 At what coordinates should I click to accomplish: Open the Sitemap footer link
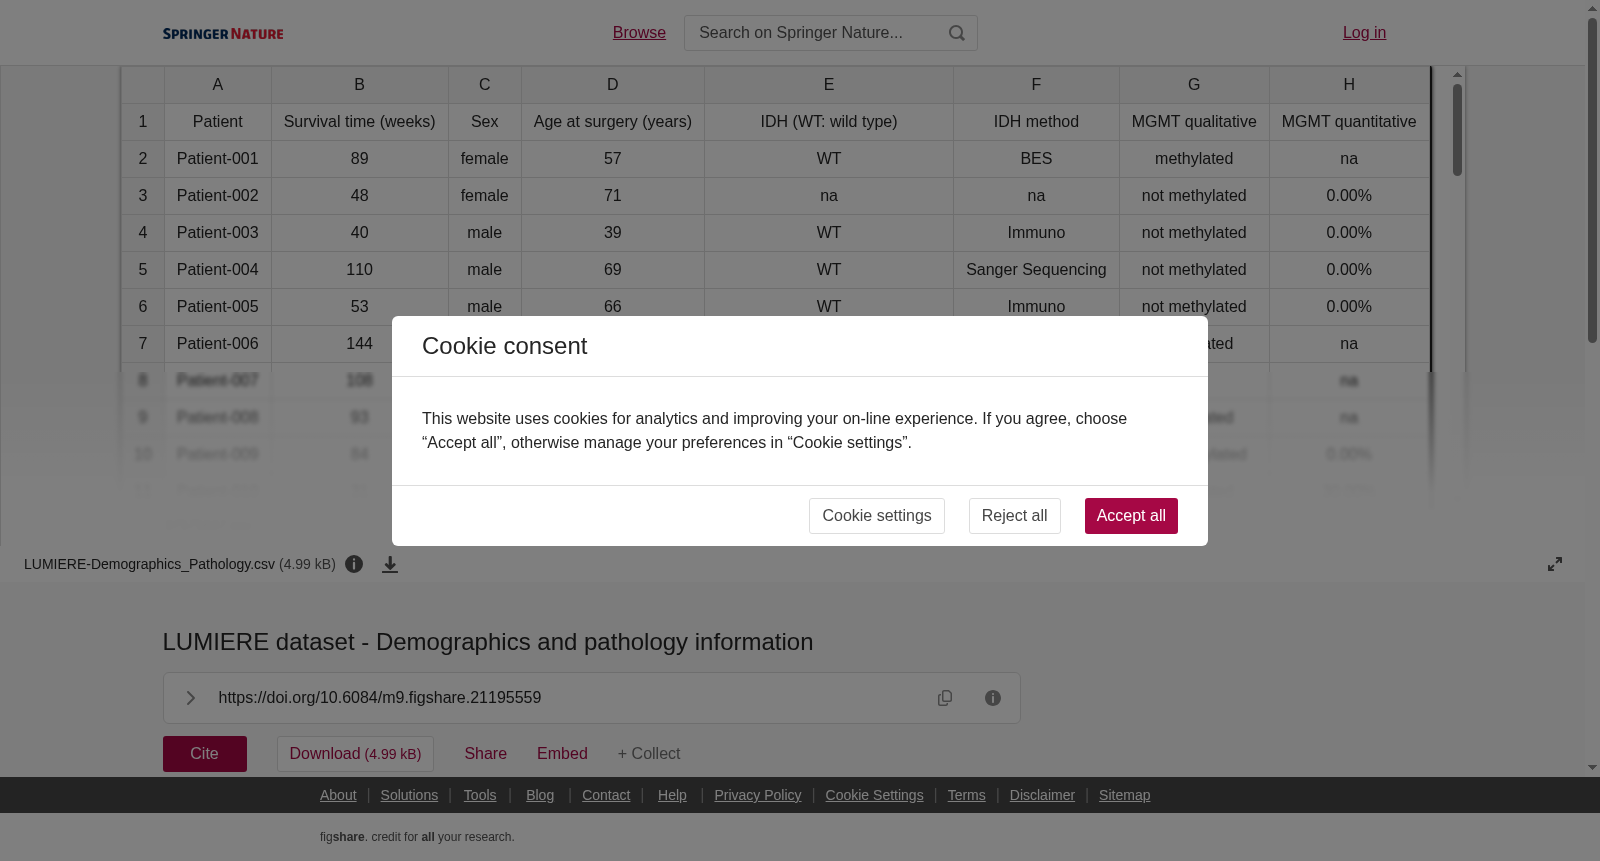[1124, 795]
